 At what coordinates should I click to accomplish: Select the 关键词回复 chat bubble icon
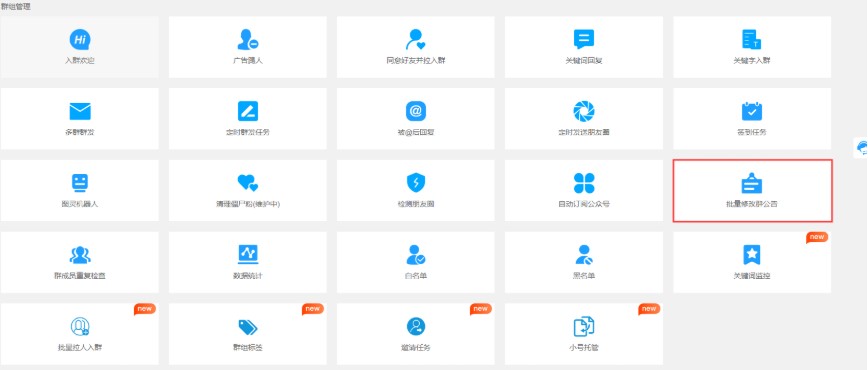point(583,39)
